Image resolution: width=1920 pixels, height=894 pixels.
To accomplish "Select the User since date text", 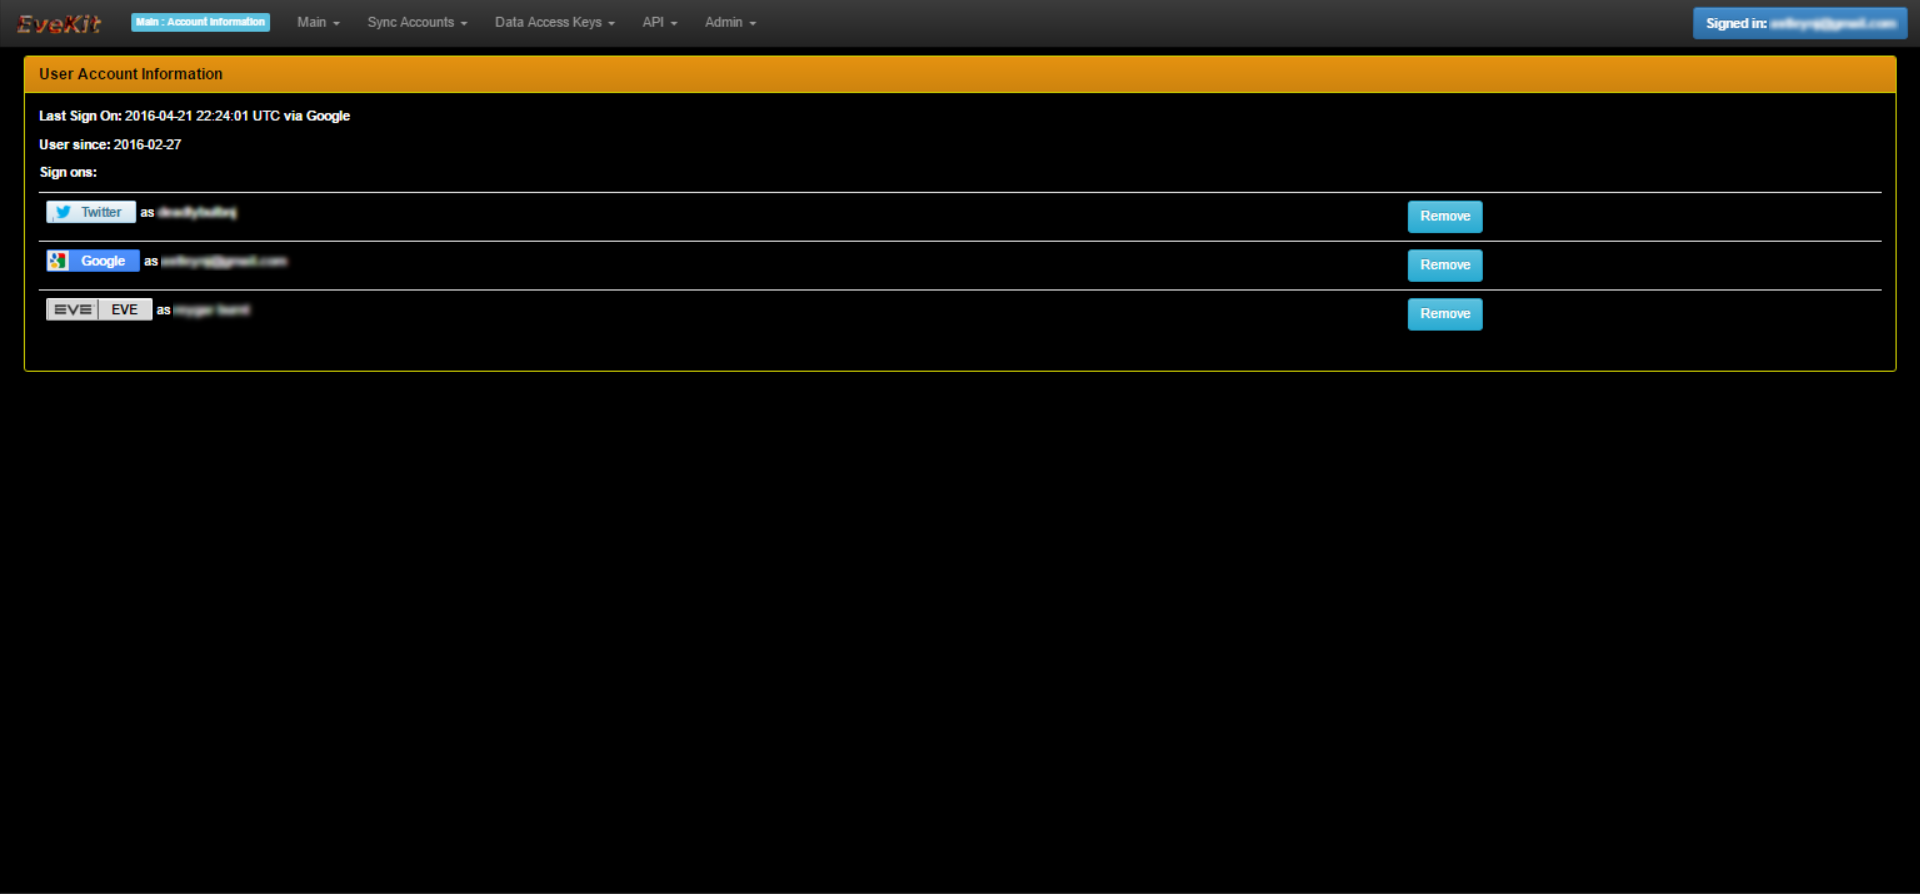I will tap(110, 145).
